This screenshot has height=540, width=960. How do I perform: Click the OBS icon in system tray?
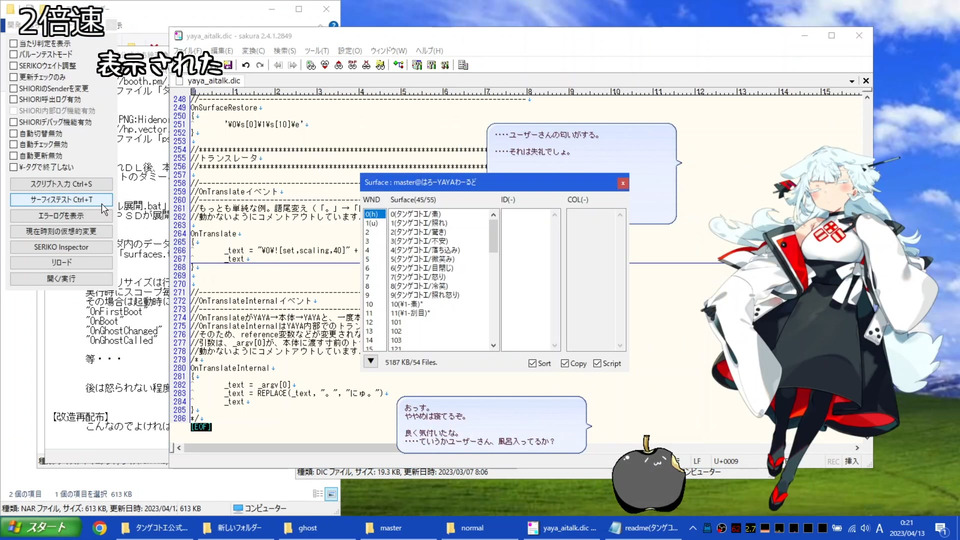tap(722, 528)
